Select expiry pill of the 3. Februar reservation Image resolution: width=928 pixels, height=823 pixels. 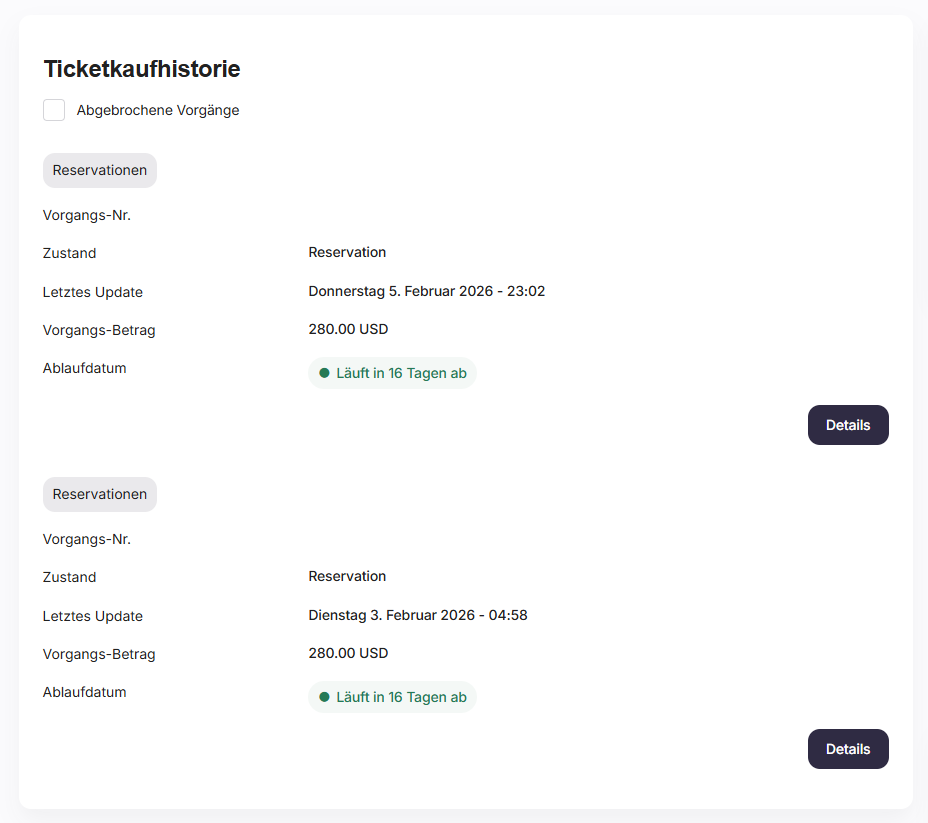tap(392, 697)
